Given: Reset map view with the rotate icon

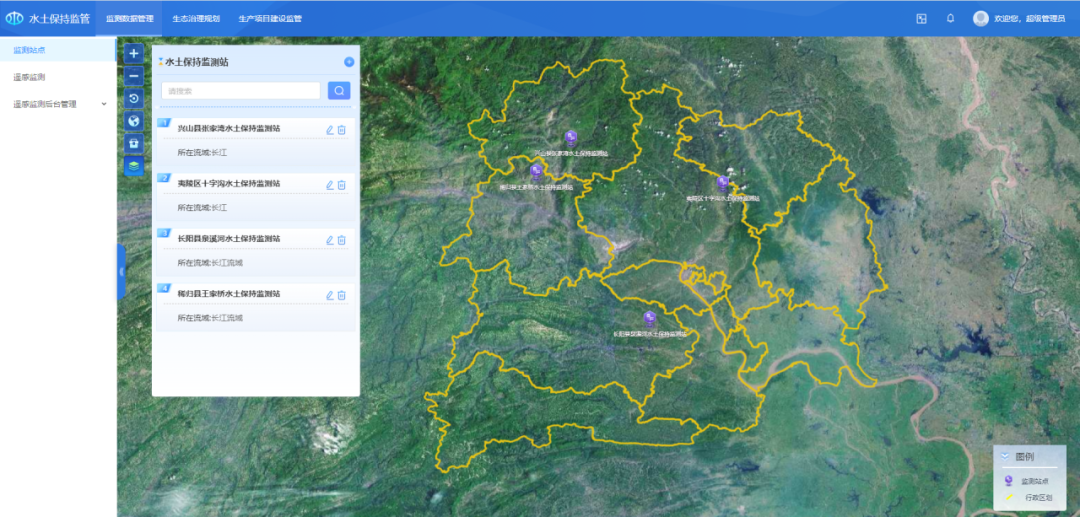Looking at the screenshot, I should click(x=134, y=99).
